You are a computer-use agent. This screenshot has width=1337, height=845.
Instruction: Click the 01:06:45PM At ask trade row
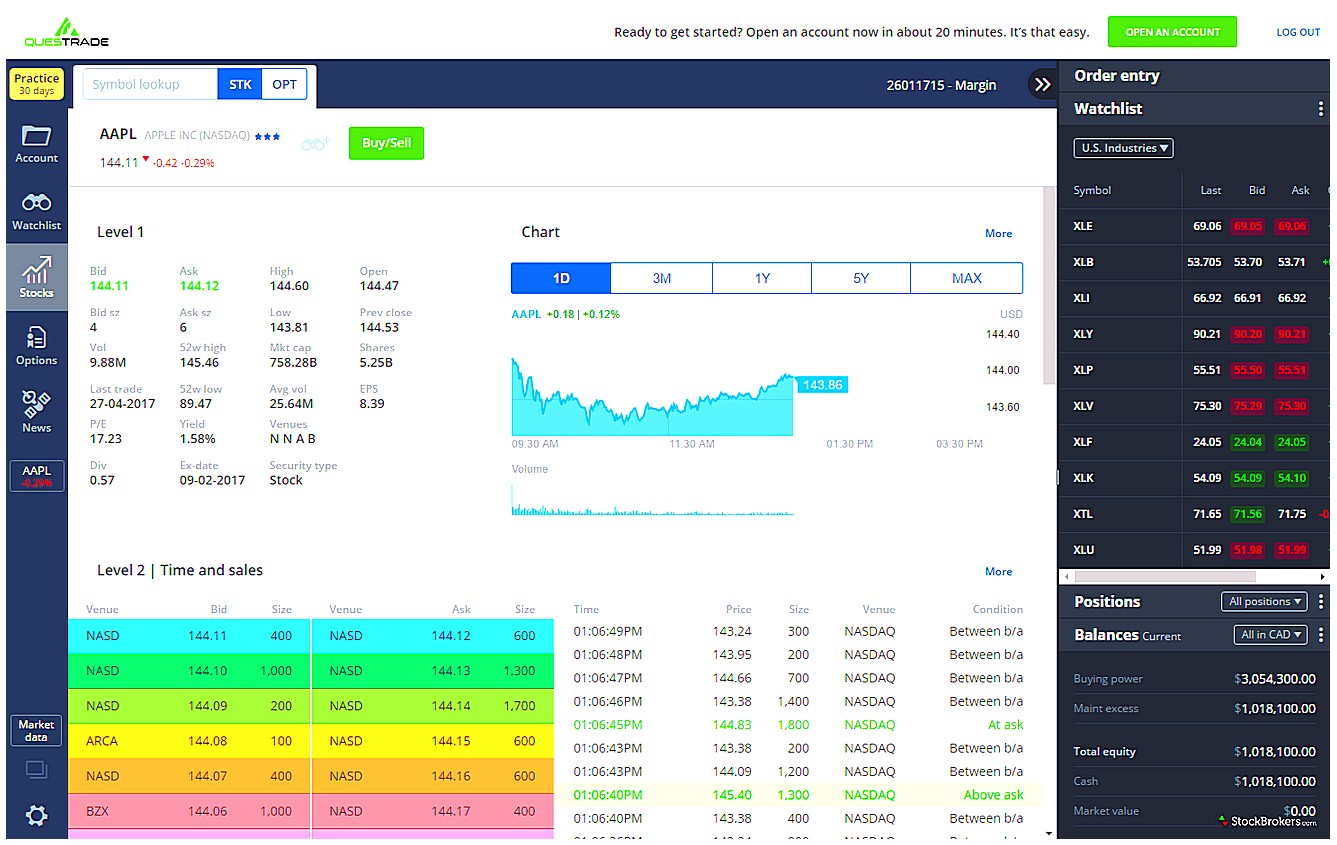798,725
